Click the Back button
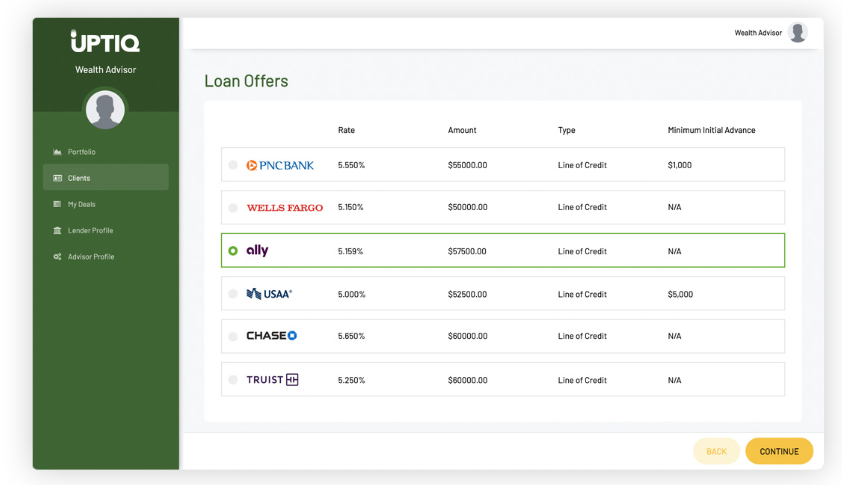Viewport: 842px width, 485px height. [716, 451]
